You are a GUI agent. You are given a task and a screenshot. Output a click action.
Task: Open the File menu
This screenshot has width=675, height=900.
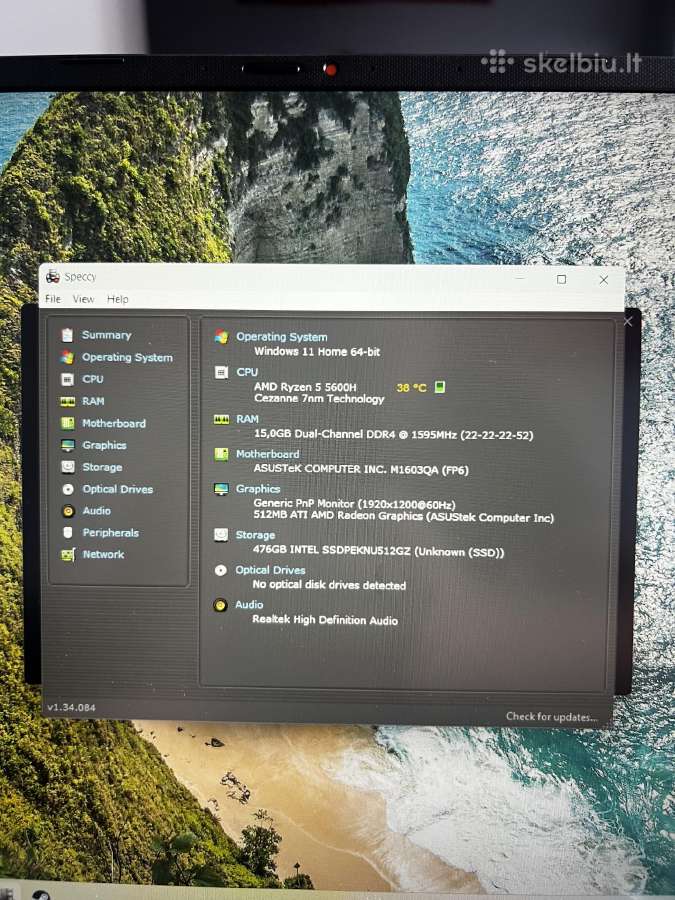tap(53, 299)
